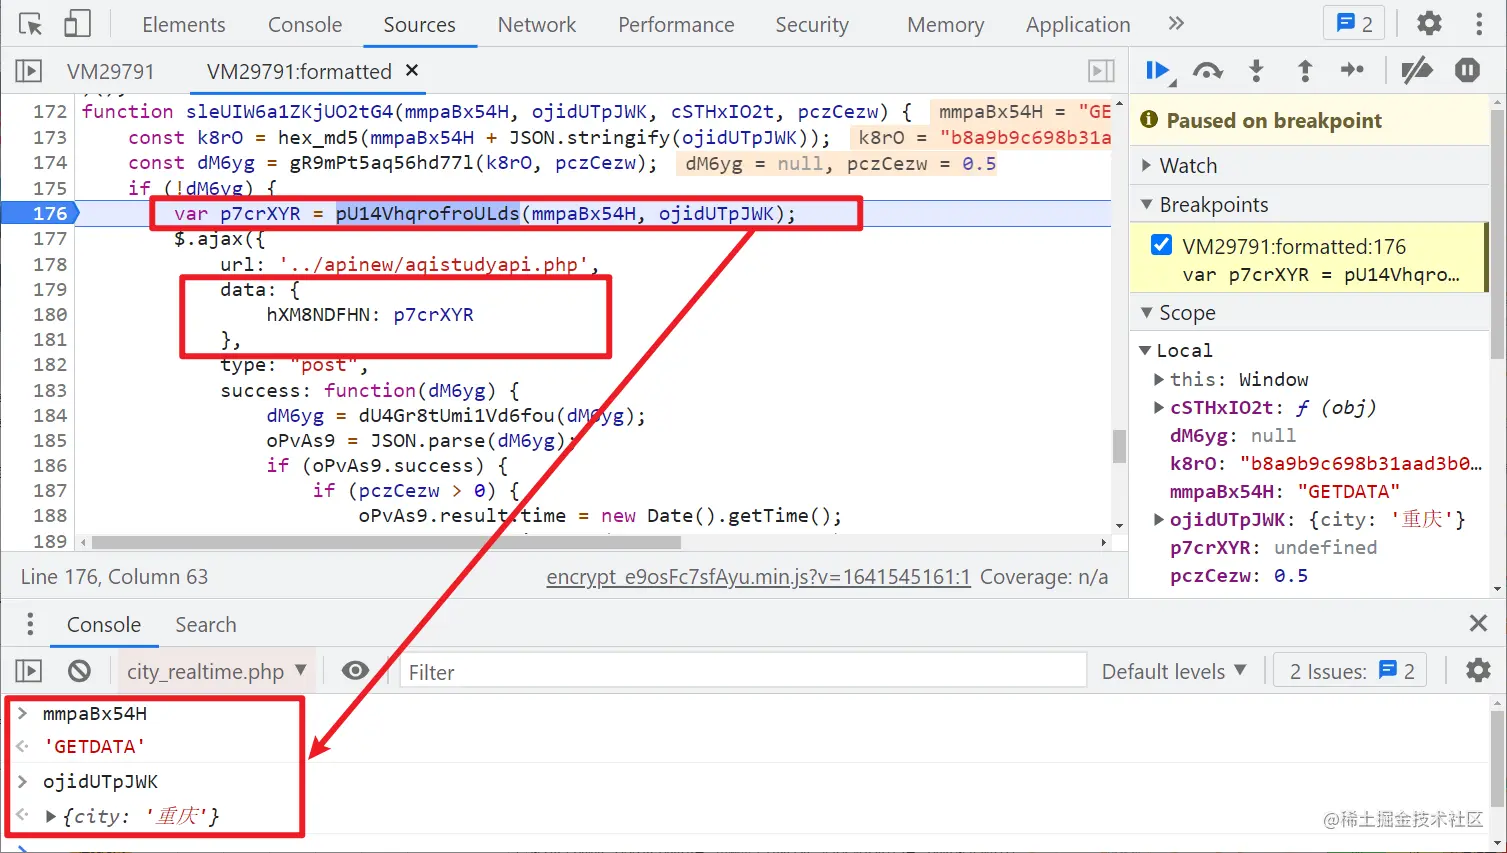Expand the cSTHxIO2t function entry

click(x=1159, y=408)
